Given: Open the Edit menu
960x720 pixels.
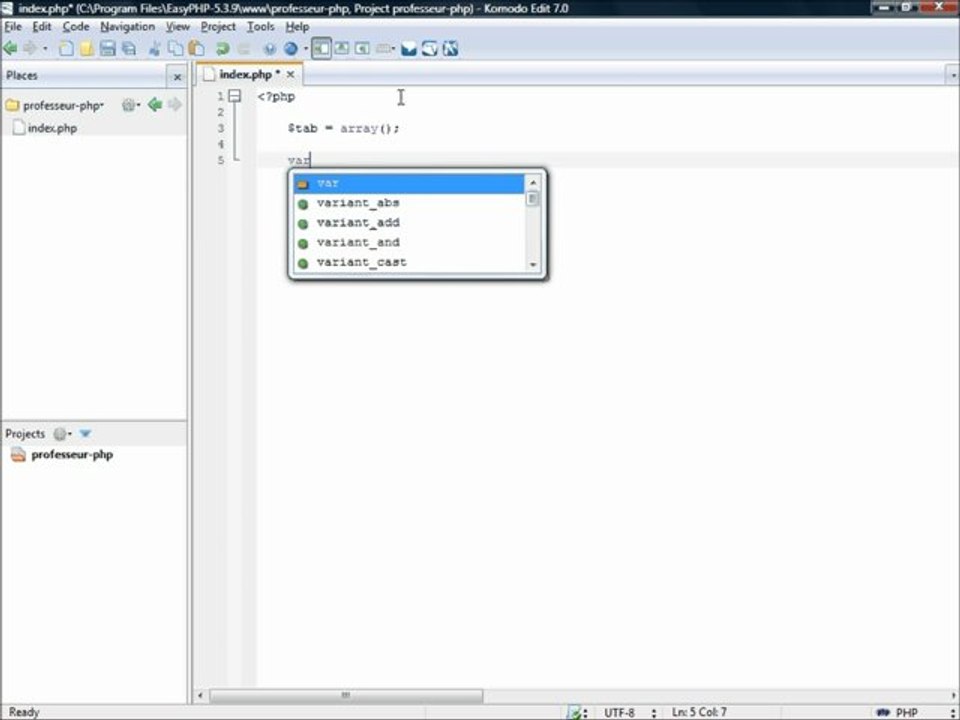Looking at the screenshot, I should 42,26.
